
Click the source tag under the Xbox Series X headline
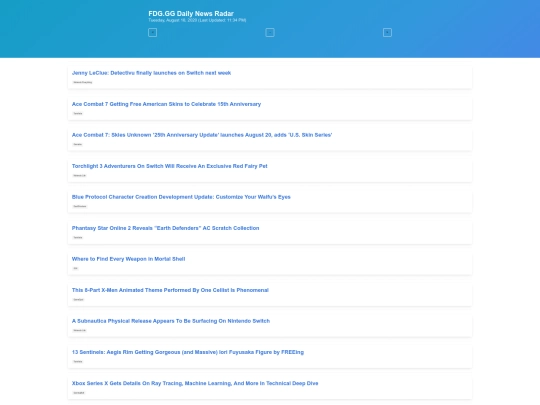(x=79, y=393)
